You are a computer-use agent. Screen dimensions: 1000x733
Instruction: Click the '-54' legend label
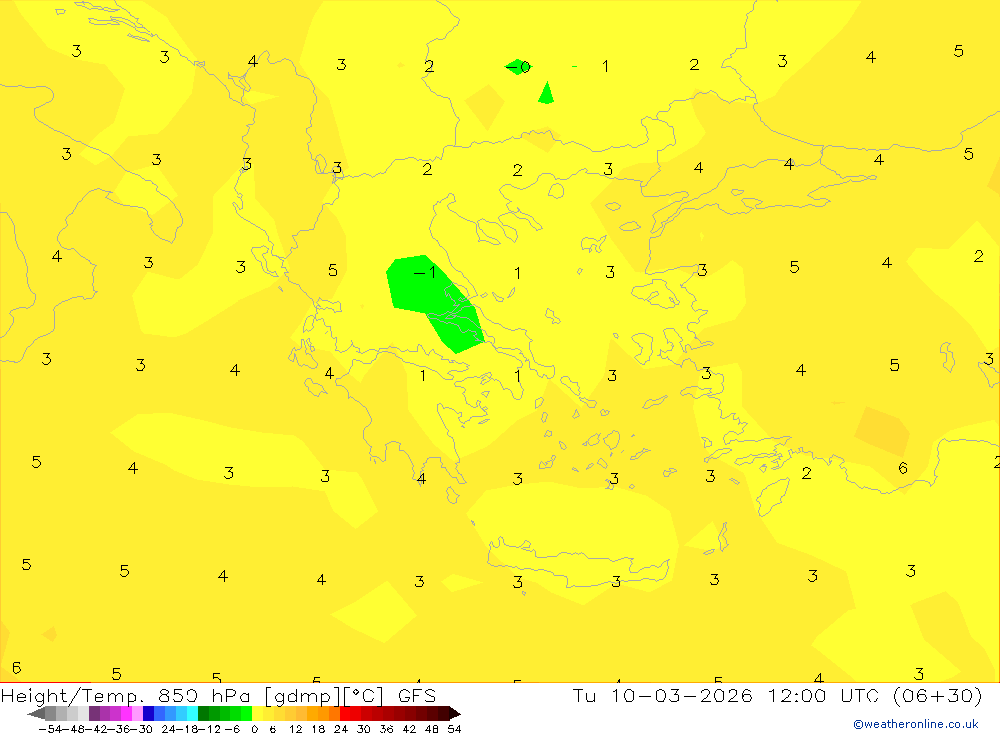50,729
